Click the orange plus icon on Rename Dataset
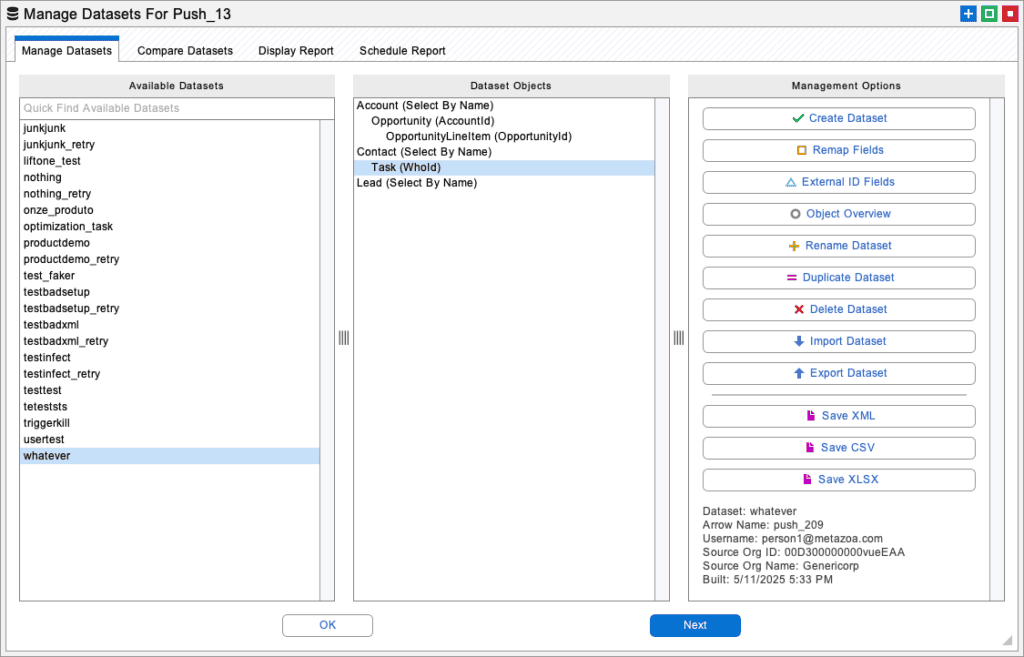The width and height of the screenshot is (1024, 657). click(793, 246)
